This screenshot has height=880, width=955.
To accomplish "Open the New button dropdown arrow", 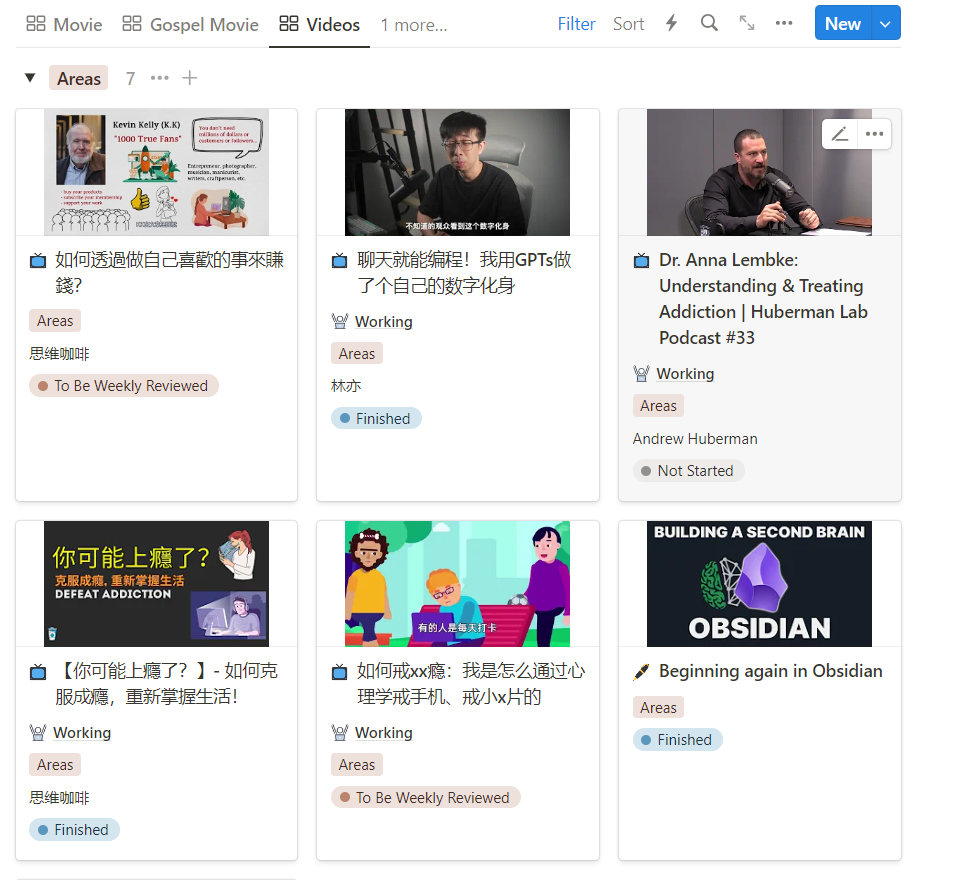I will [885, 23].
